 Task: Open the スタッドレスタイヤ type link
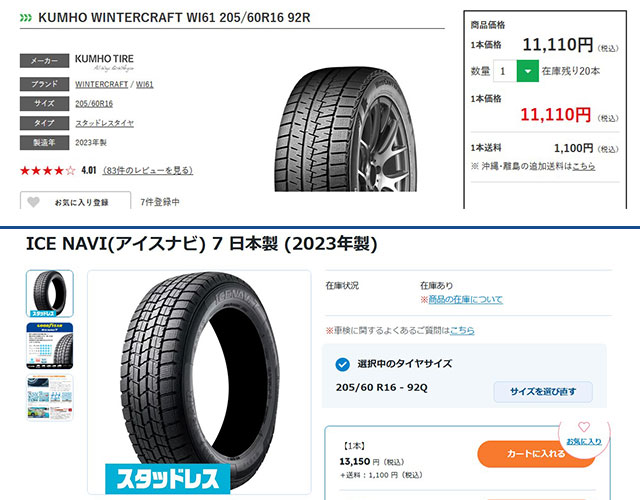tap(104, 123)
